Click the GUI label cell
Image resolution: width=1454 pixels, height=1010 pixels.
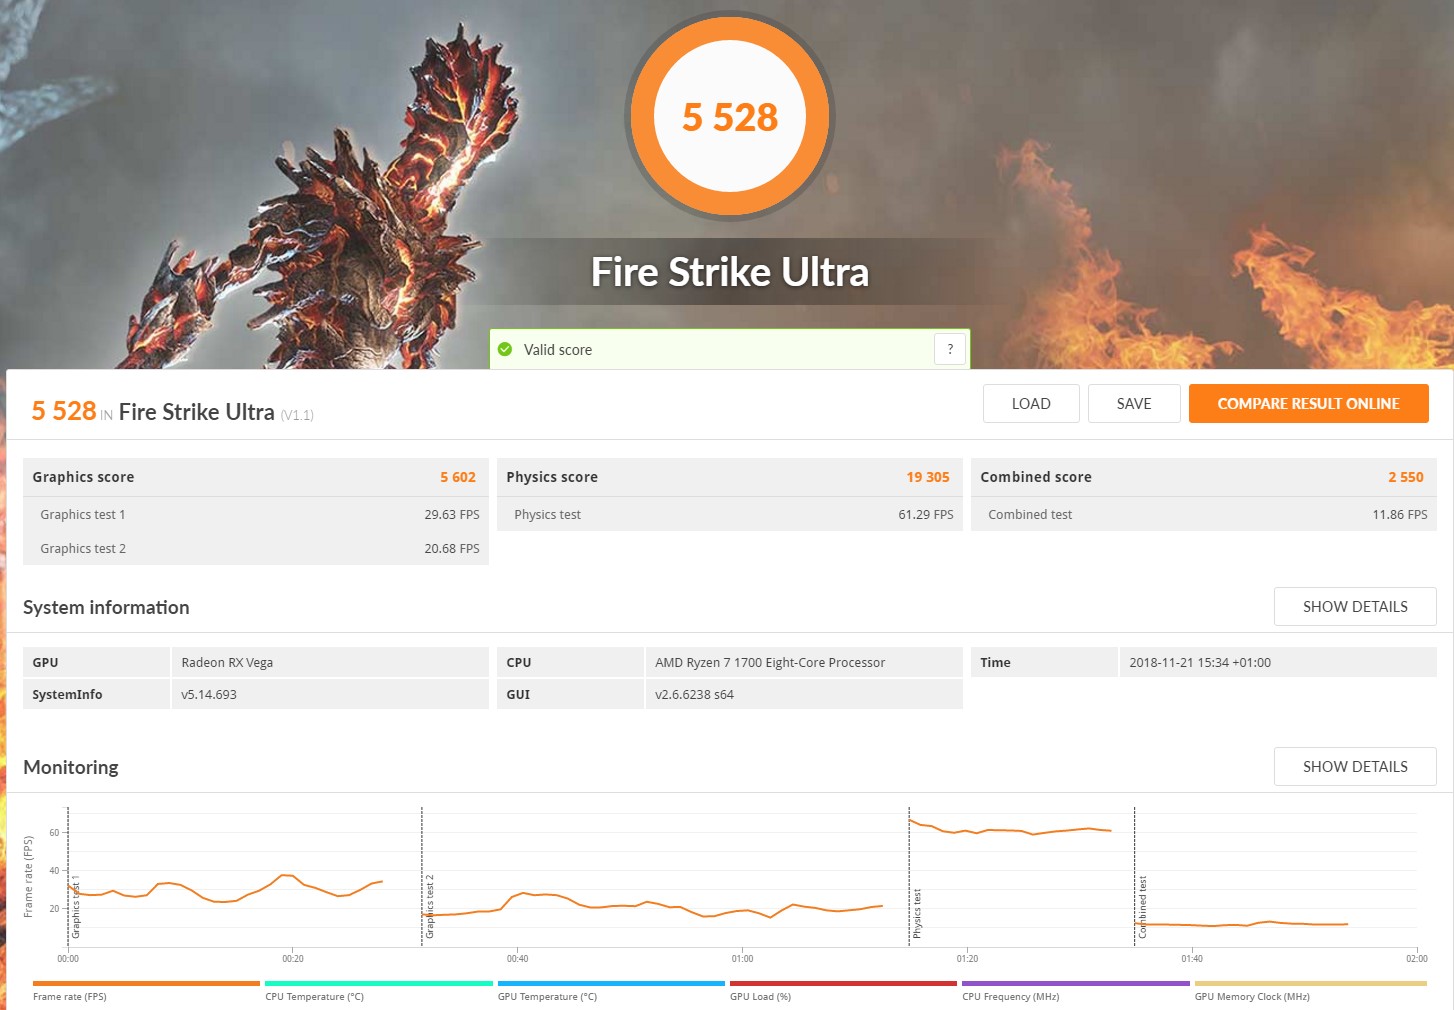[x=570, y=694]
